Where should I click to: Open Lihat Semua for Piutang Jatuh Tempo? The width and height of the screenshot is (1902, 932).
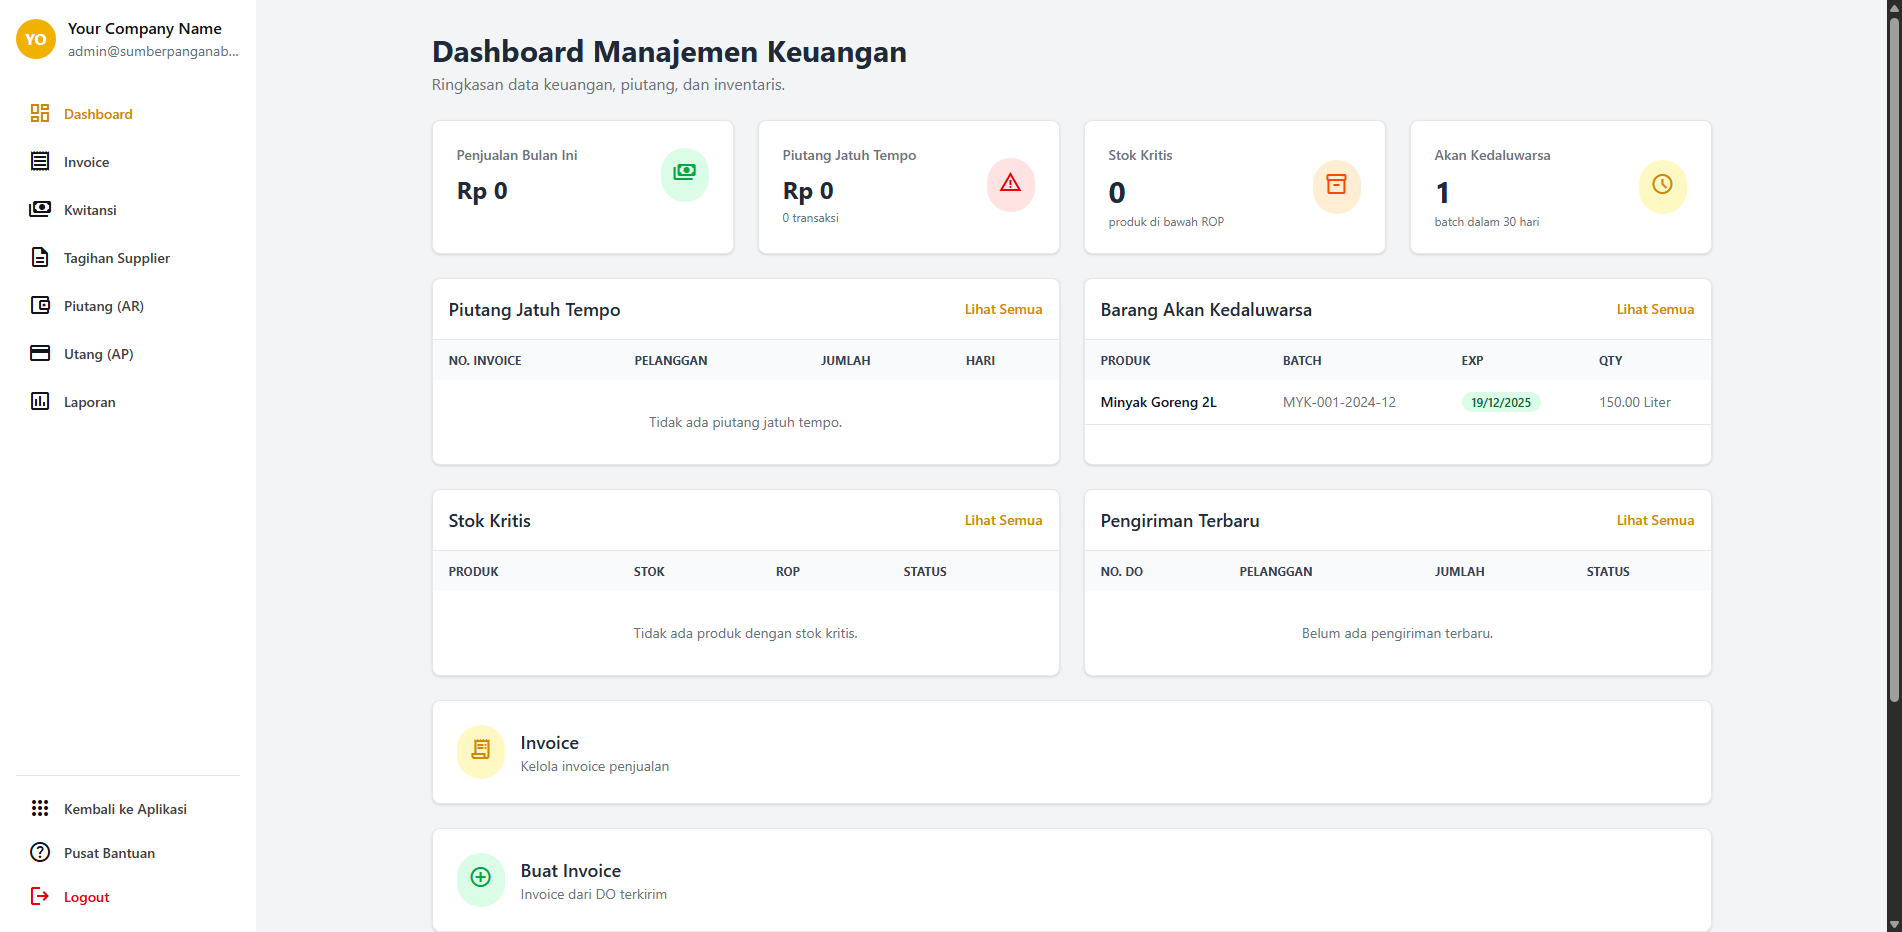[x=1003, y=309]
